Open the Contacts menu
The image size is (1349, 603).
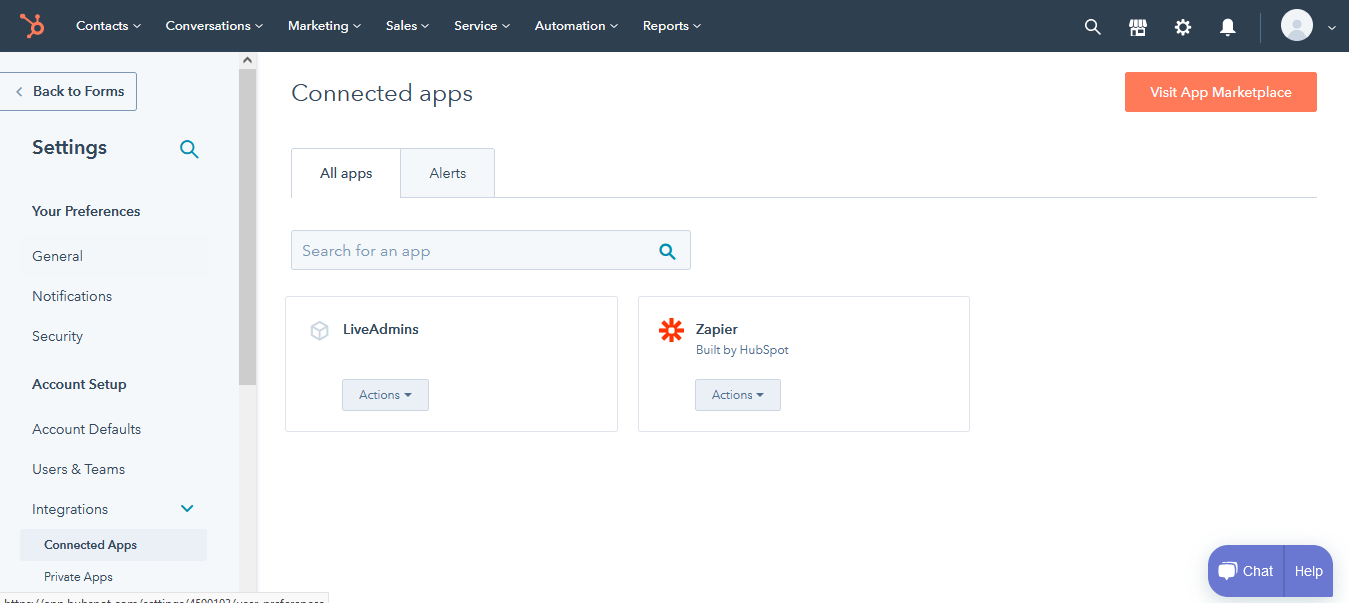(x=108, y=26)
